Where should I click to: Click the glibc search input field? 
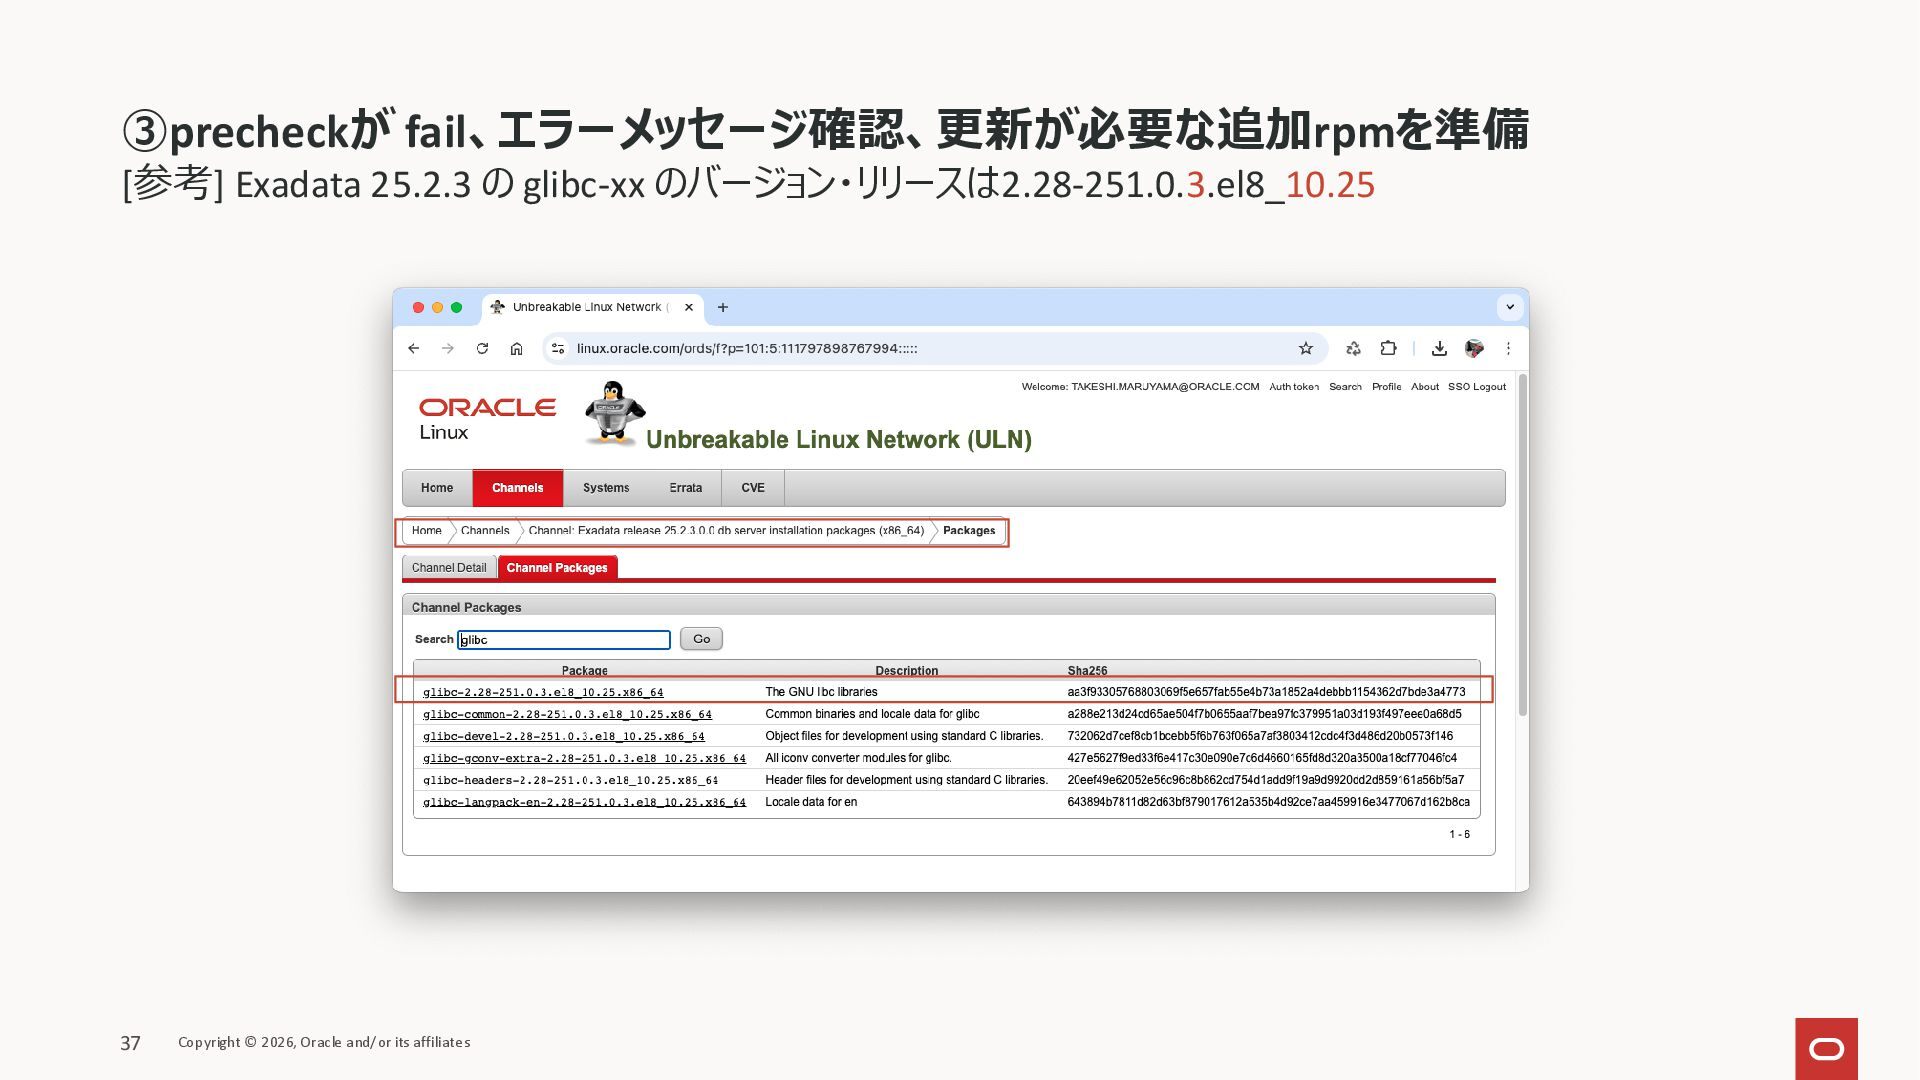pyautogui.click(x=564, y=640)
